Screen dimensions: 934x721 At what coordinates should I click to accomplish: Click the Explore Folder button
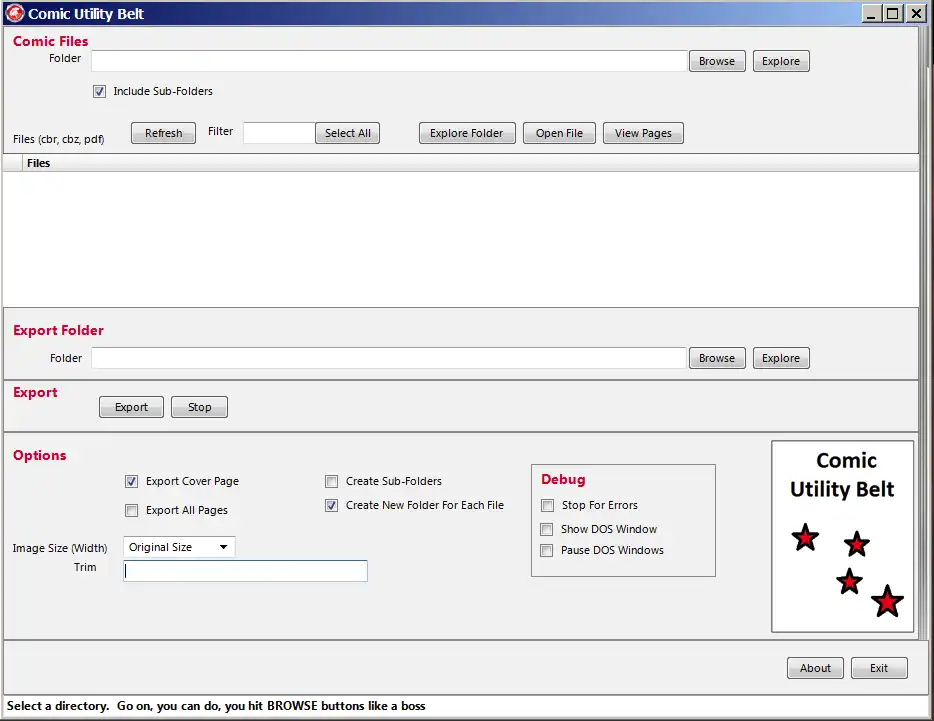click(467, 133)
